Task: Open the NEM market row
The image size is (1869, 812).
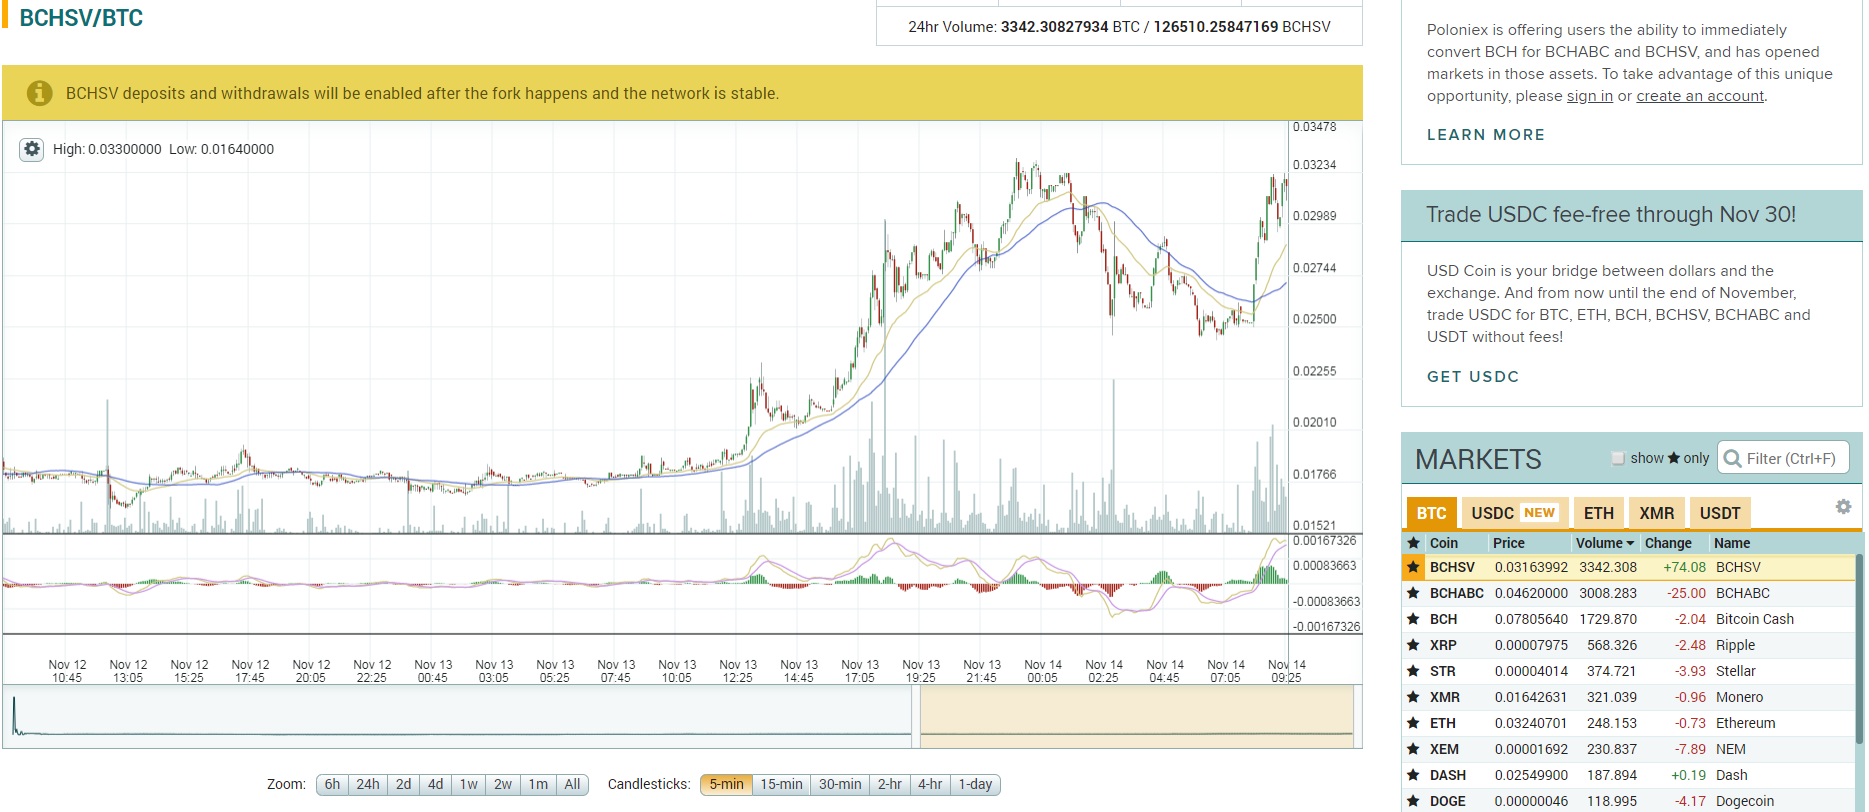Action: coord(1628,749)
